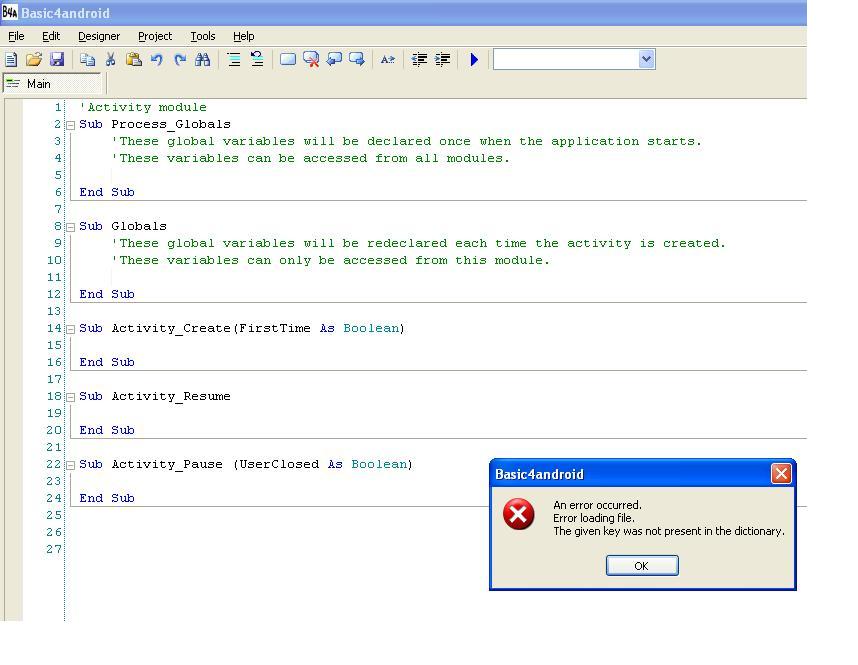The image size is (858, 665).
Task: Collapse the Activity_Pause sub
Action: [x=71, y=465]
